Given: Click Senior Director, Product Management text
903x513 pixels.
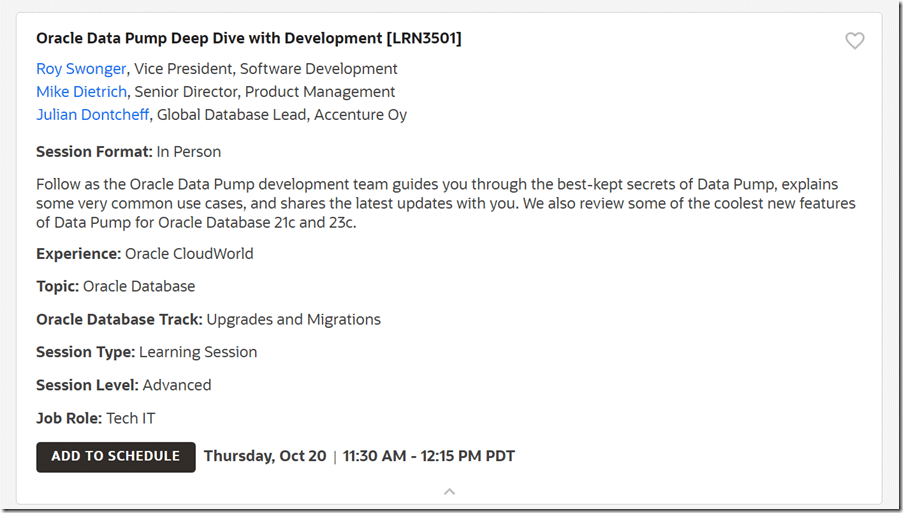Looking at the screenshot, I should [265, 92].
